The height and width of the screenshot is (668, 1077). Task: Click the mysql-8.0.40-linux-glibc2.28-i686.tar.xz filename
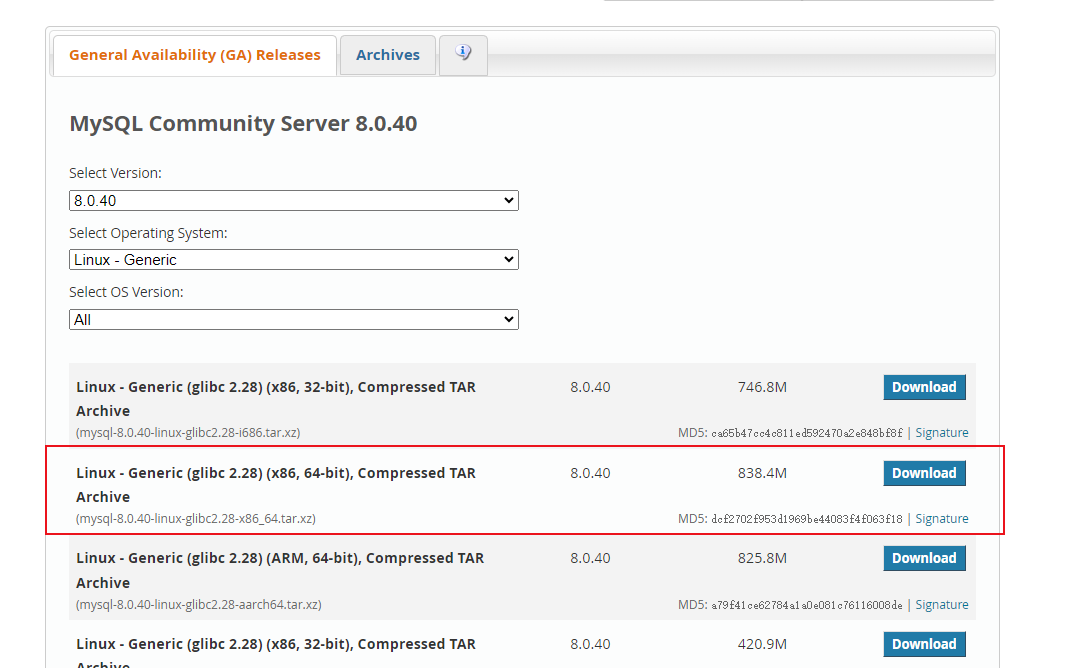pos(188,433)
